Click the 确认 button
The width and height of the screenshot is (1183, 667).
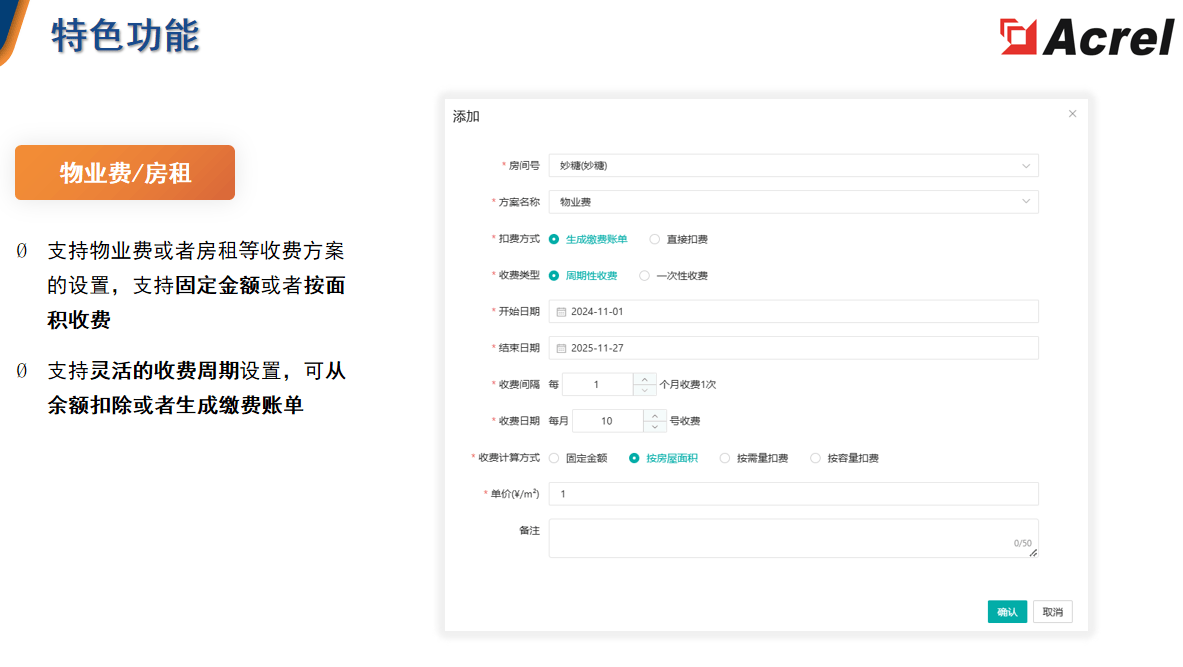pos(1006,612)
